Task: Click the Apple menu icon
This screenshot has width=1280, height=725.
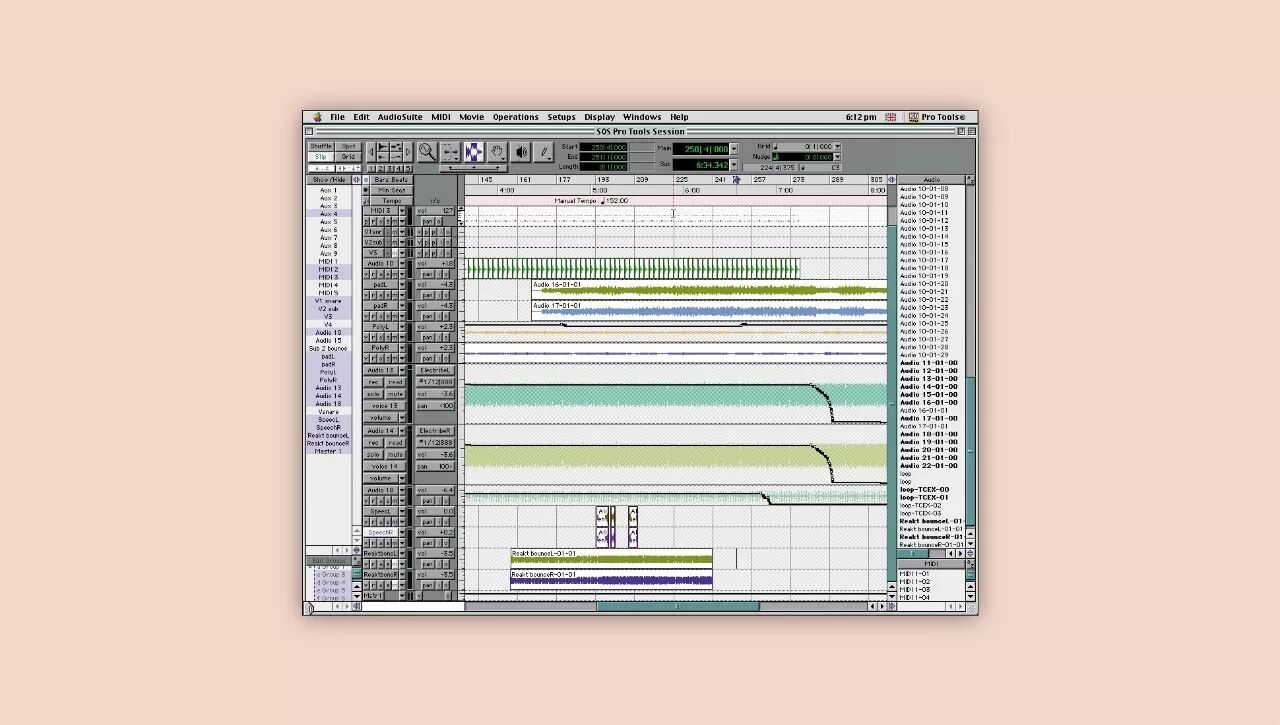Action: coord(317,117)
